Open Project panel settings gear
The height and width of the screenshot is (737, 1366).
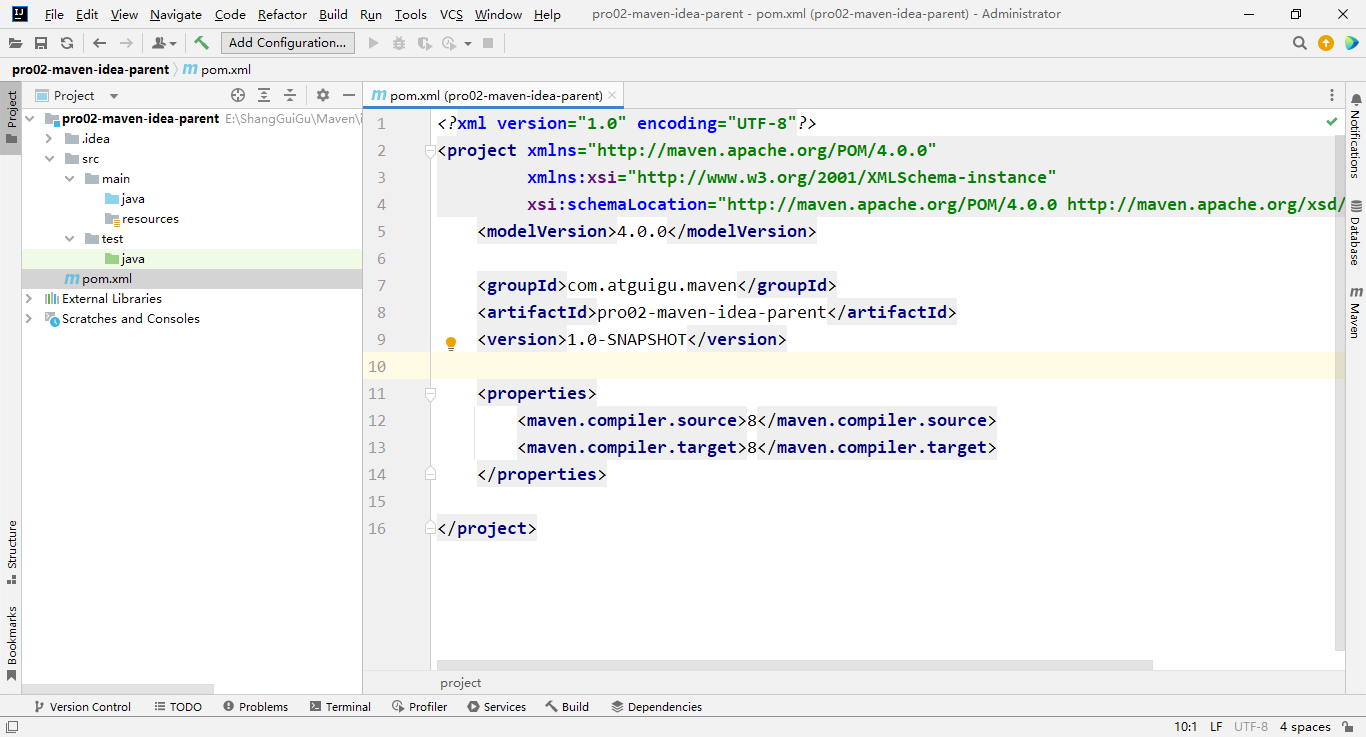pos(323,95)
